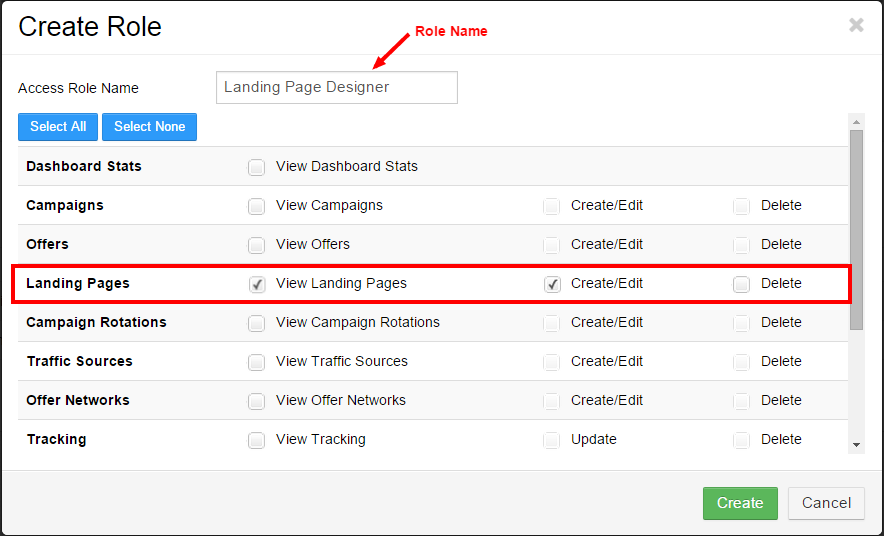Screen dimensions: 884x536
Task: Check the View Campaigns checkbox
Action: [x=257, y=206]
